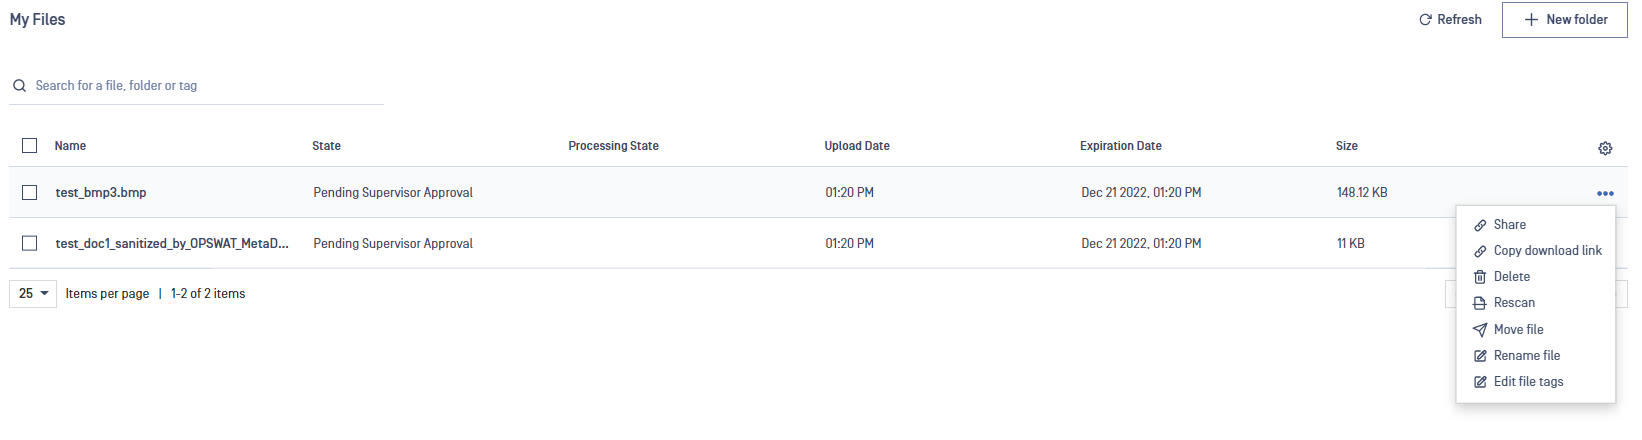Image resolution: width=1642 pixels, height=440 pixels.
Task: Check the box for test_bmp3.bmp
Action: tap(30, 192)
